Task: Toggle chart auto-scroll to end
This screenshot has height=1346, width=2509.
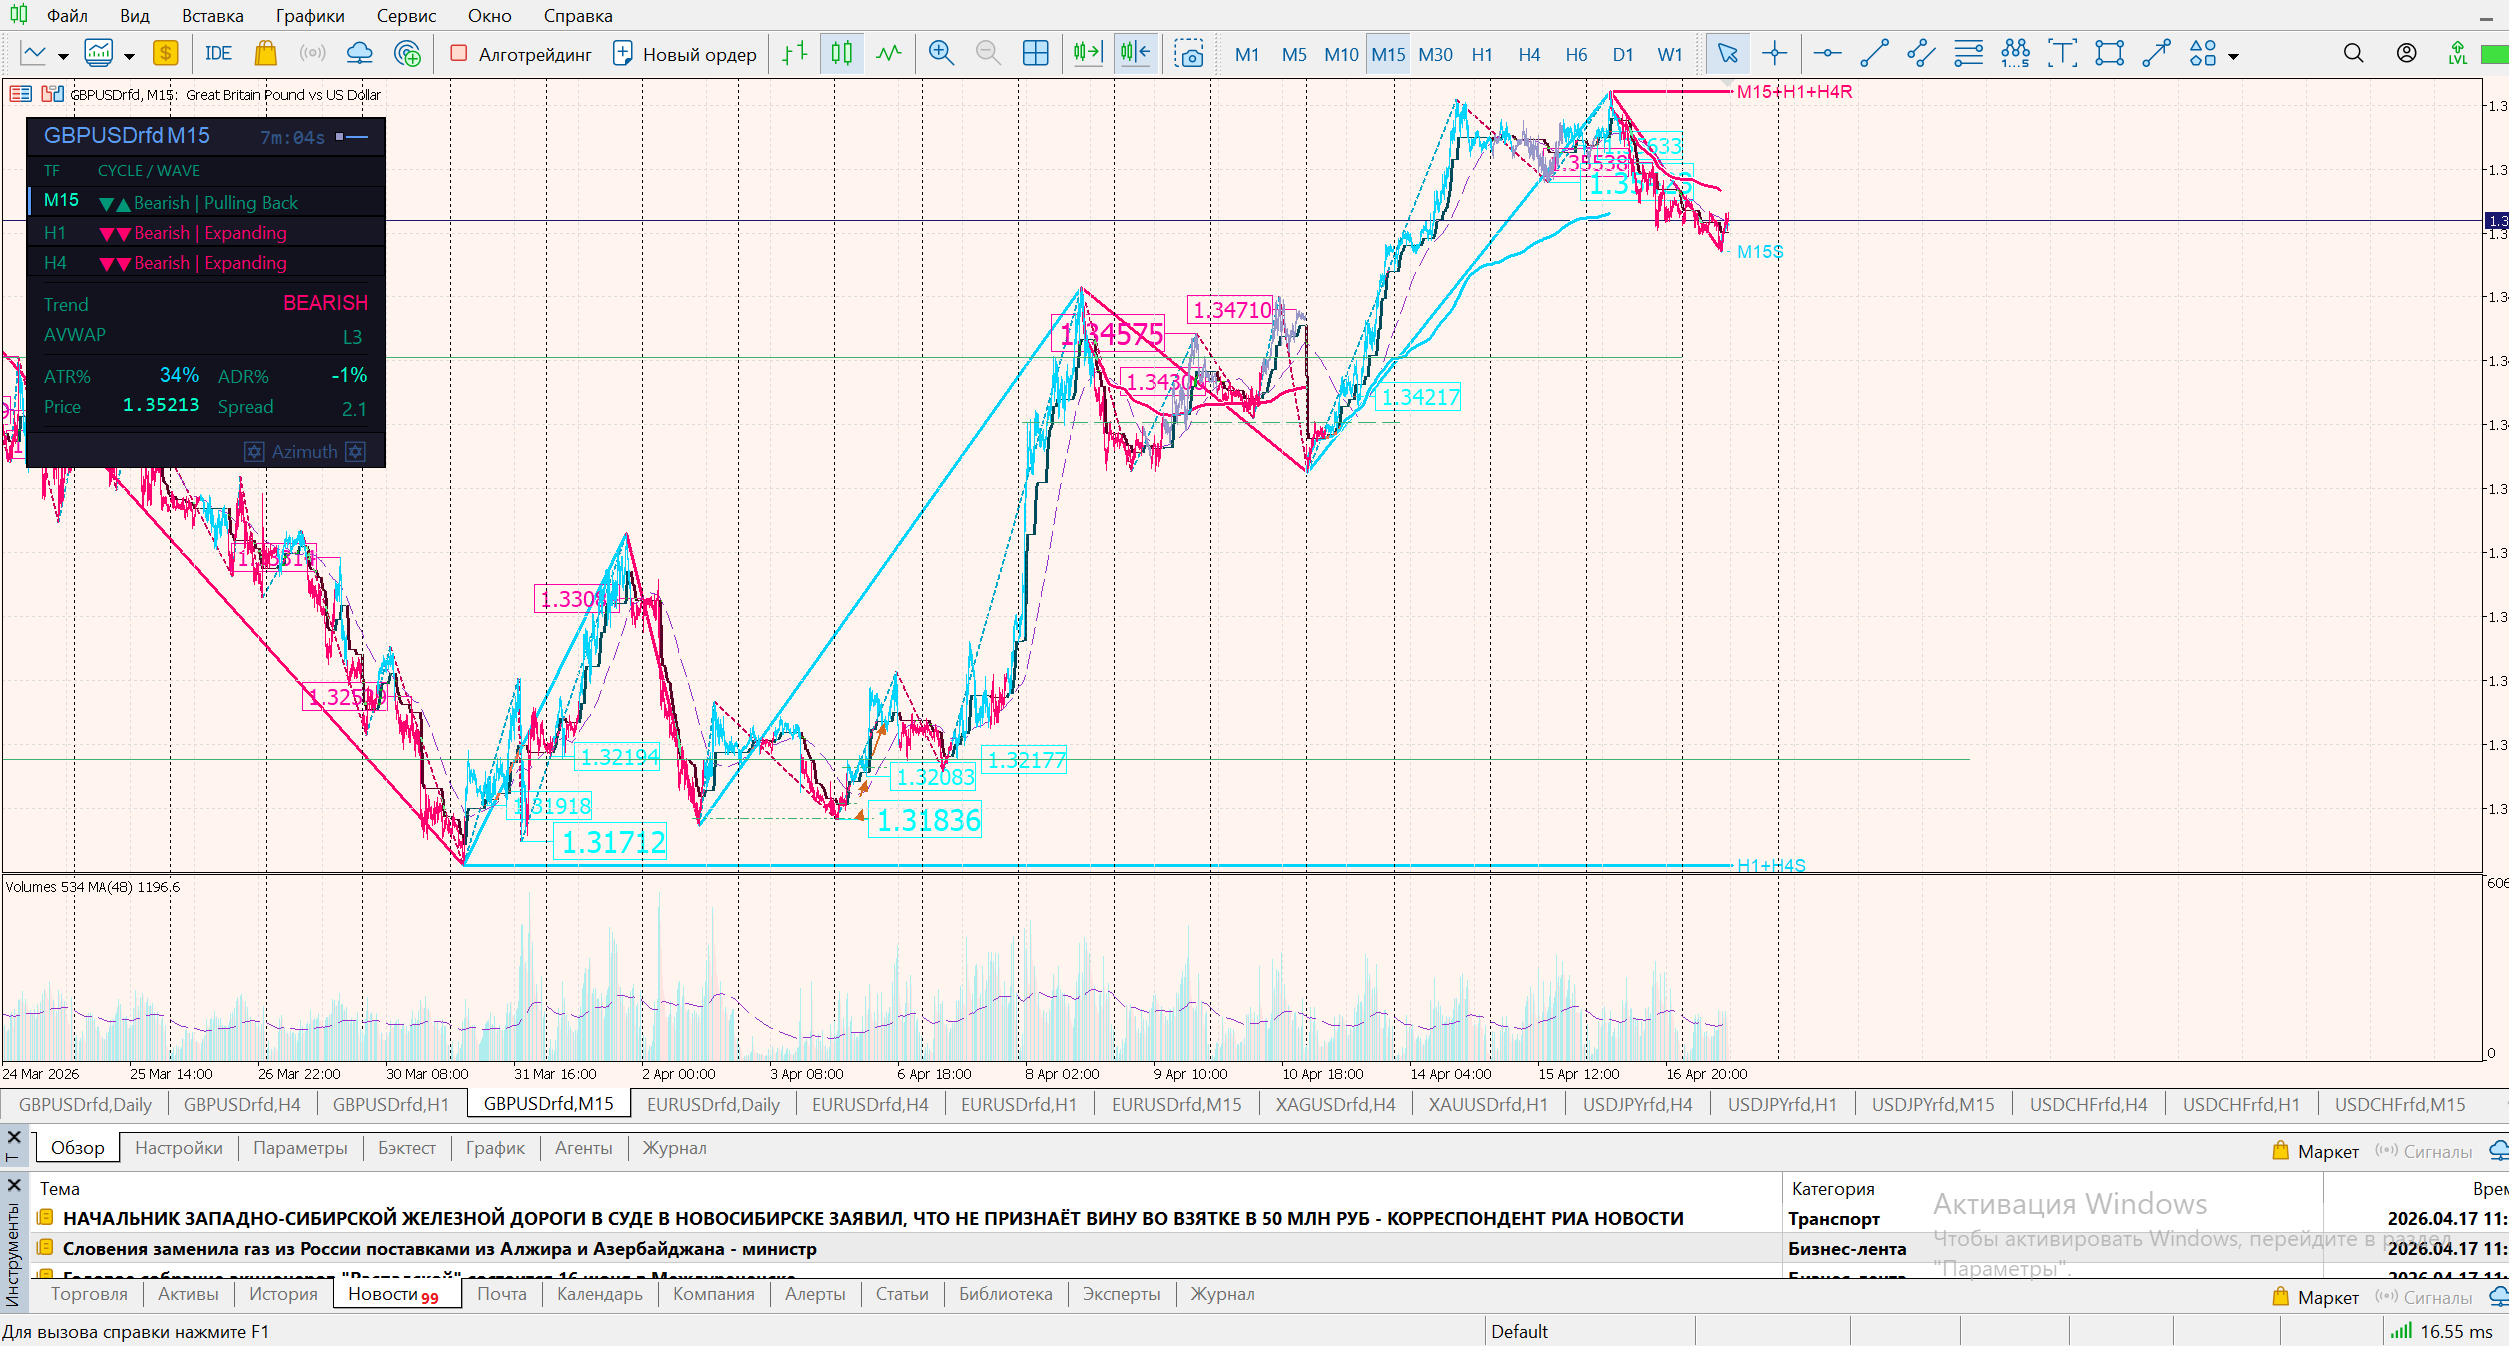Action: [x=1087, y=54]
